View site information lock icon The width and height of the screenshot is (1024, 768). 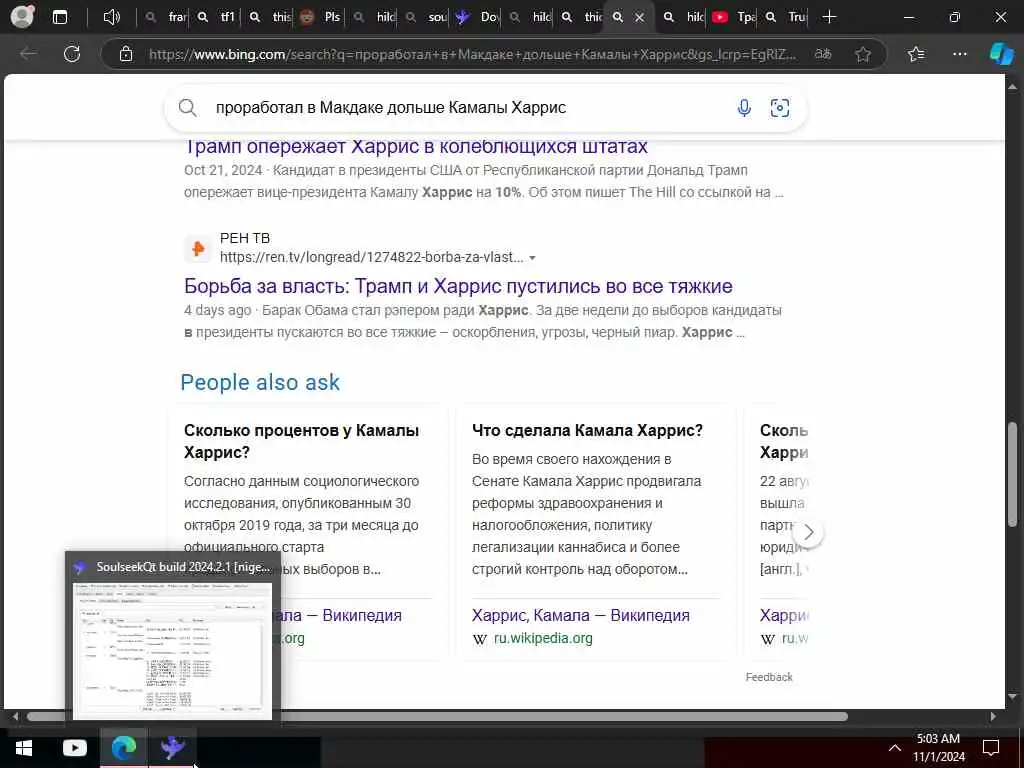pos(126,54)
